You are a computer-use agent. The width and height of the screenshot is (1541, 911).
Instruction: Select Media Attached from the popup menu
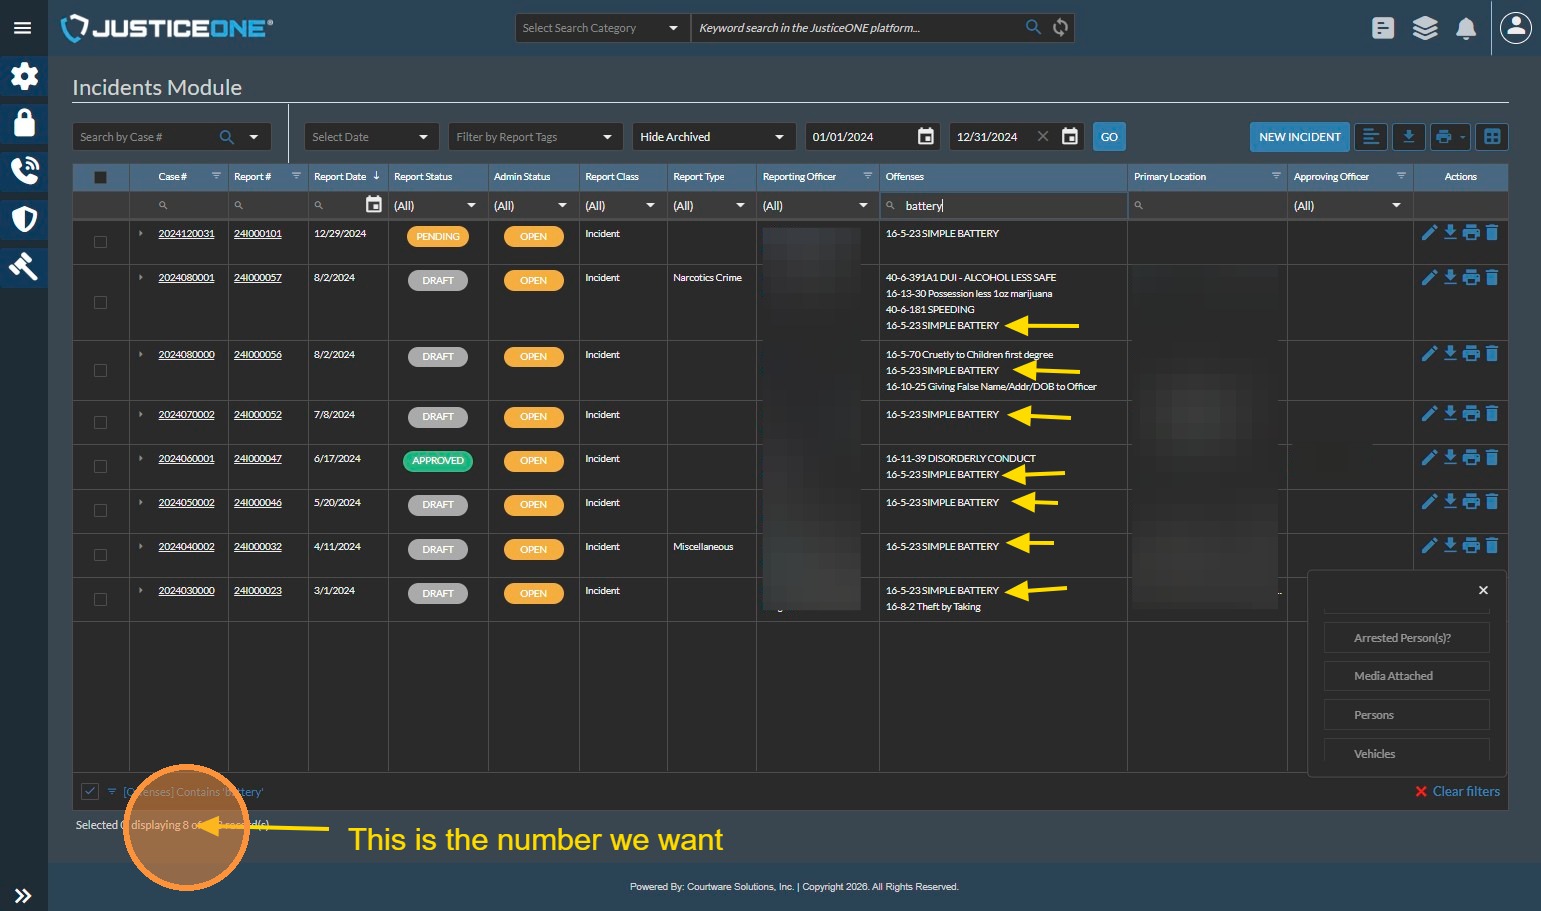[x=1406, y=676]
